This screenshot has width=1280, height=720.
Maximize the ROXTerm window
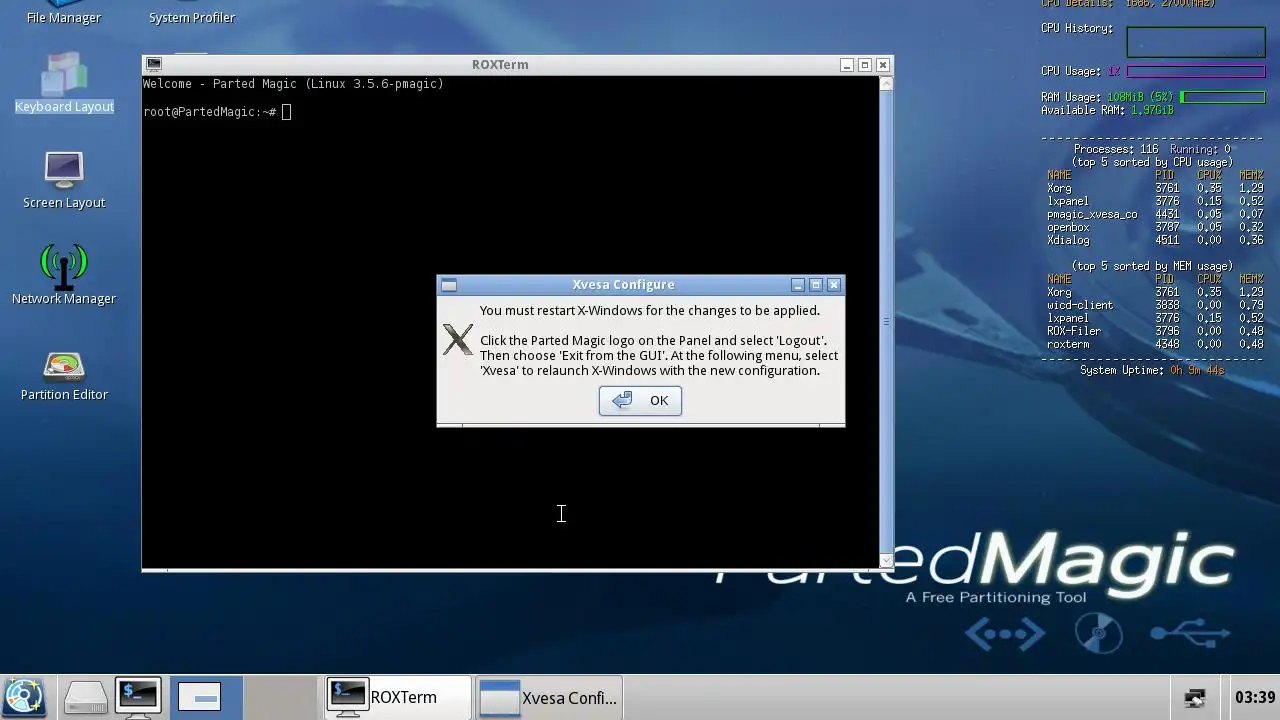pos(865,65)
